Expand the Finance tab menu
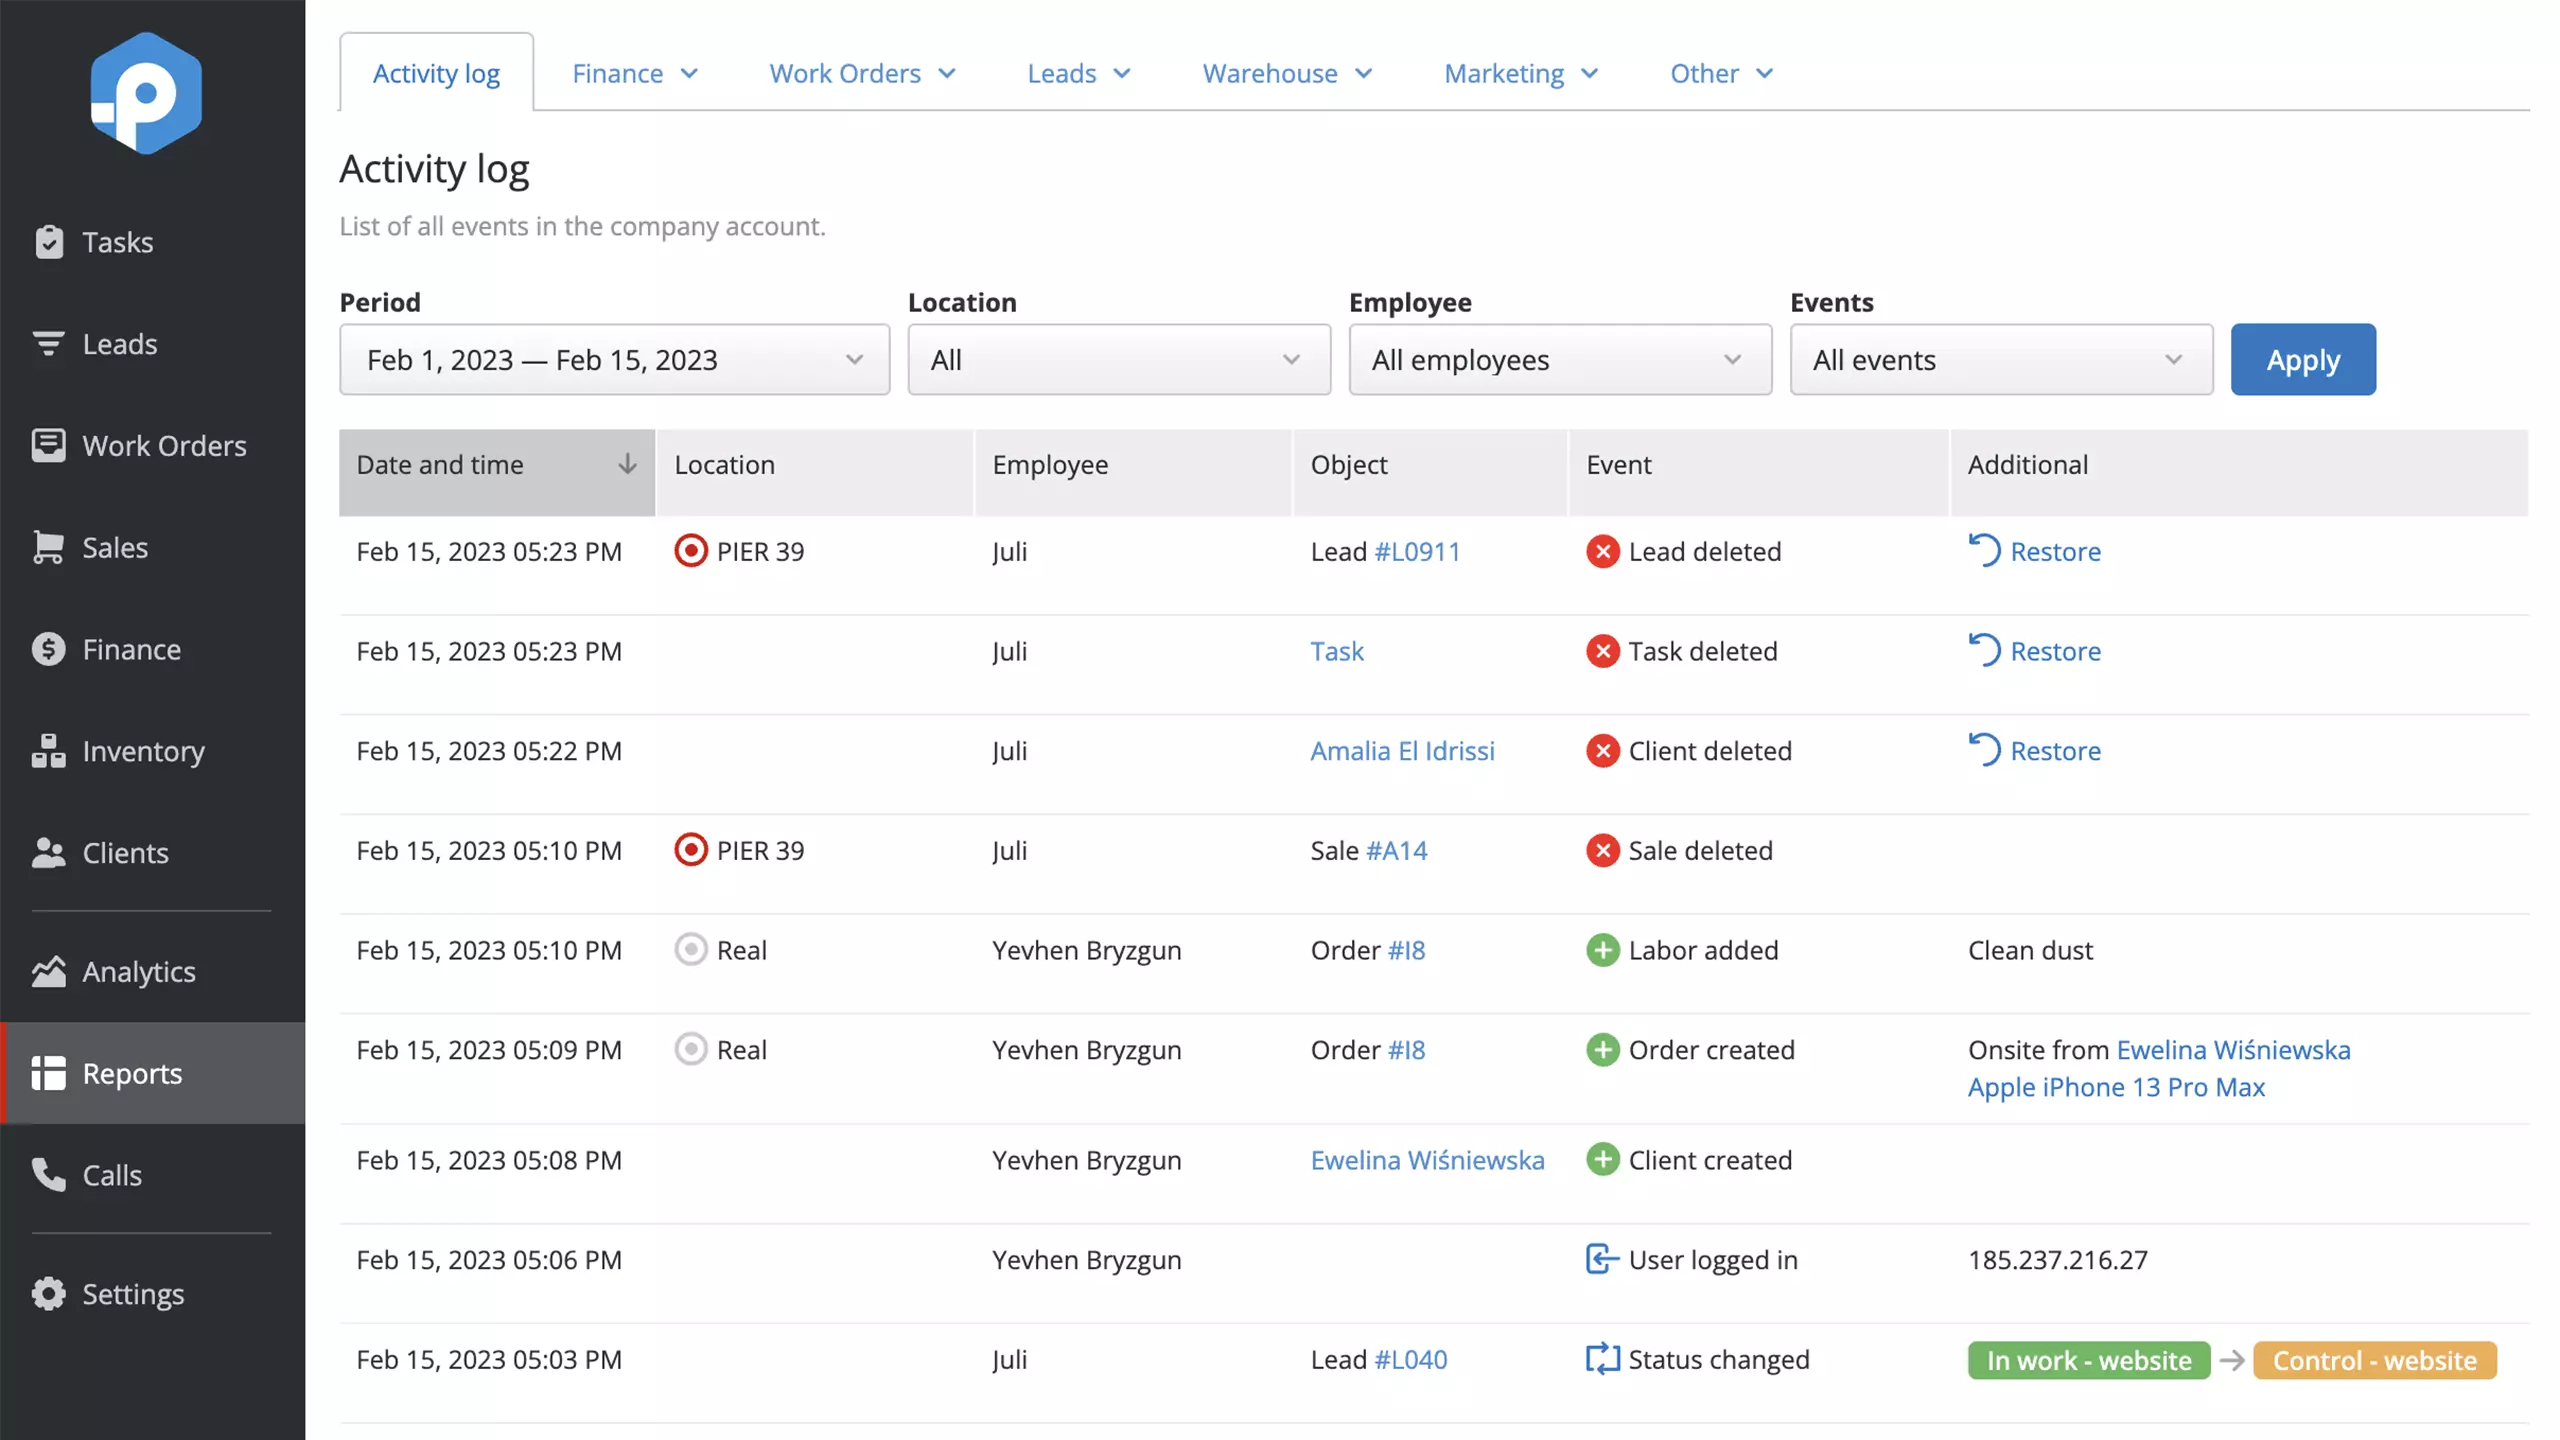This screenshot has width=2560, height=1440. click(x=635, y=73)
